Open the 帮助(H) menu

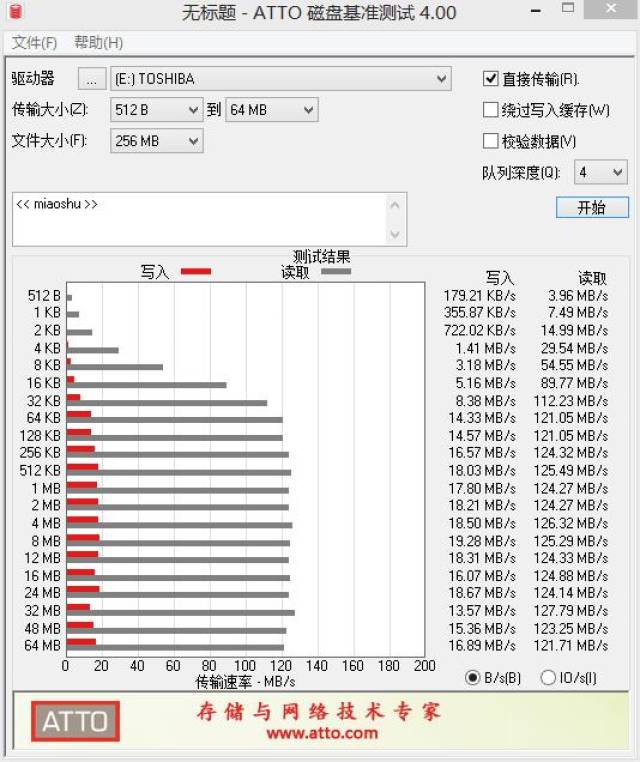[98, 43]
